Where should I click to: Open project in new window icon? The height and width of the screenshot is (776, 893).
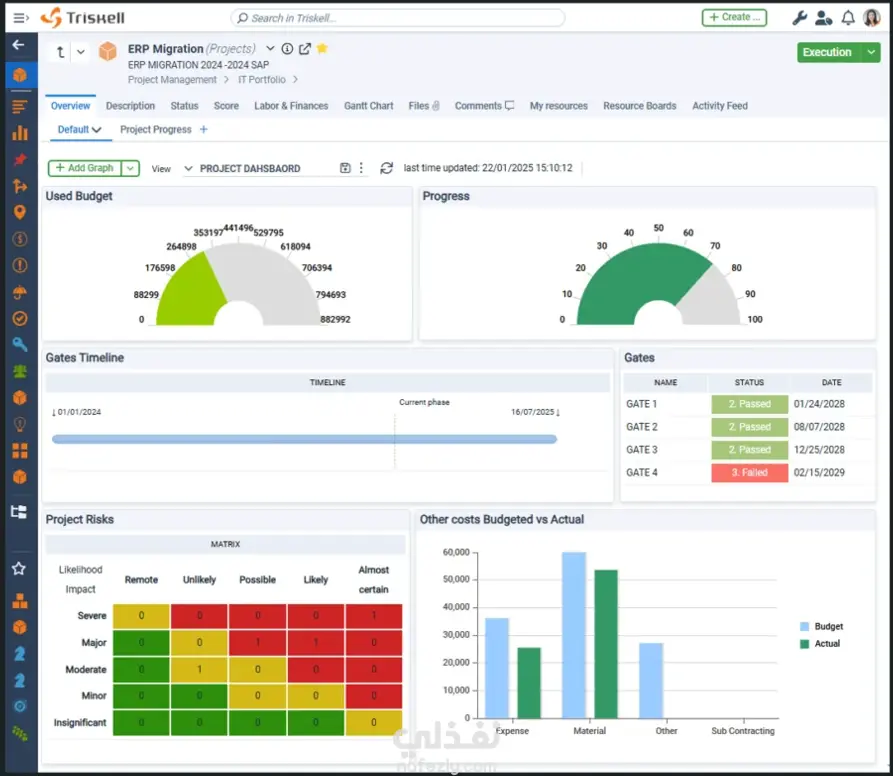305,49
